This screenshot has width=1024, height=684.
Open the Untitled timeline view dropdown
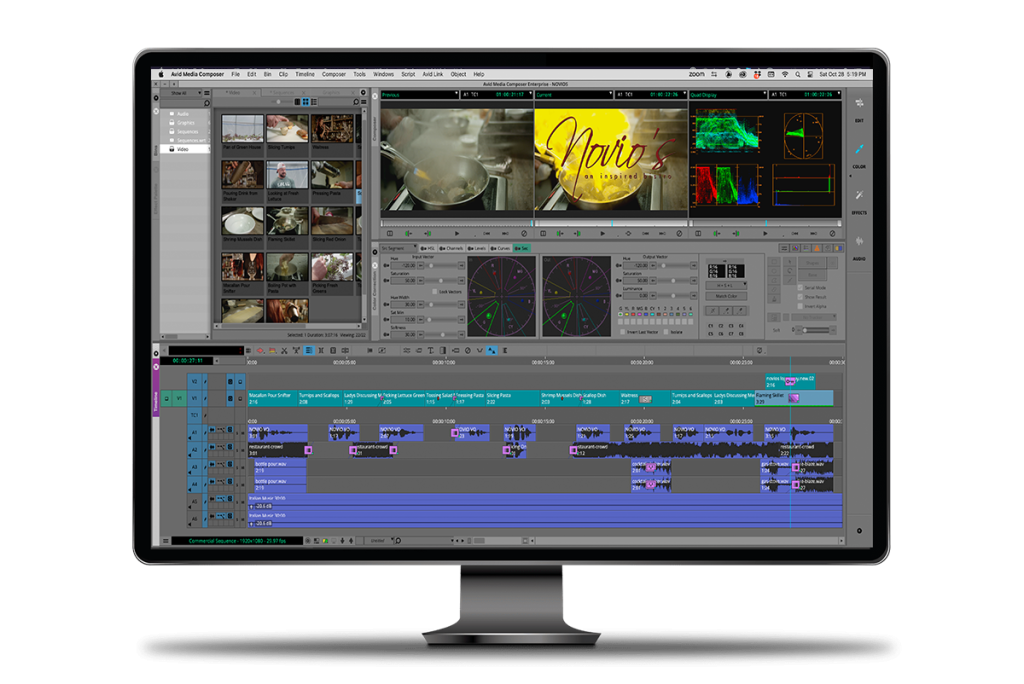click(x=381, y=541)
